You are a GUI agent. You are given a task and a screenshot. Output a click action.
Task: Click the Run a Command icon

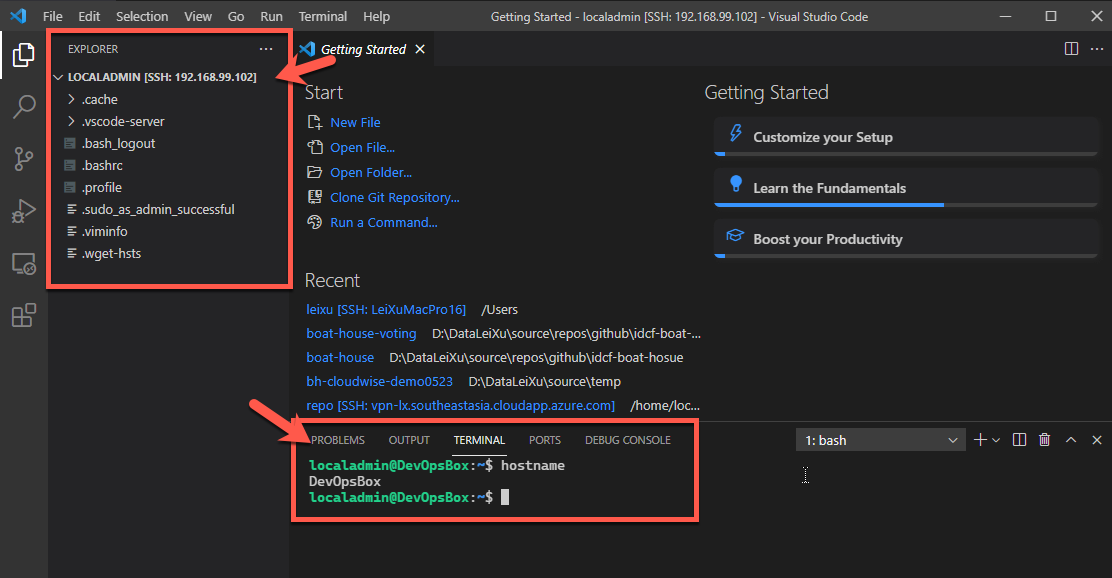tap(314, 222)
